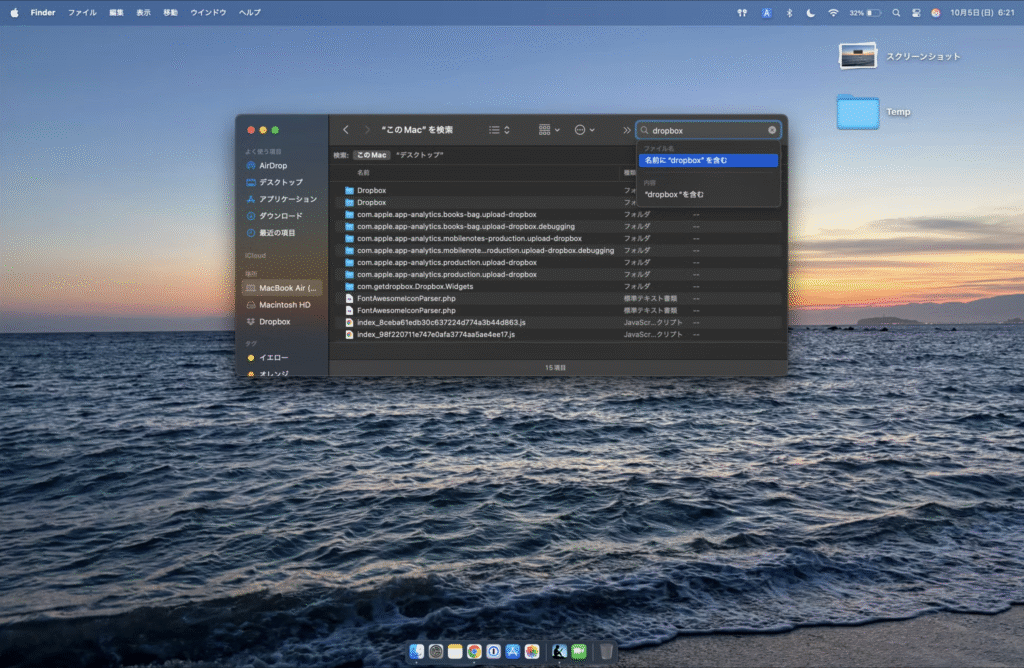Click the back navigation arrow in Finder

click(346, 130)
